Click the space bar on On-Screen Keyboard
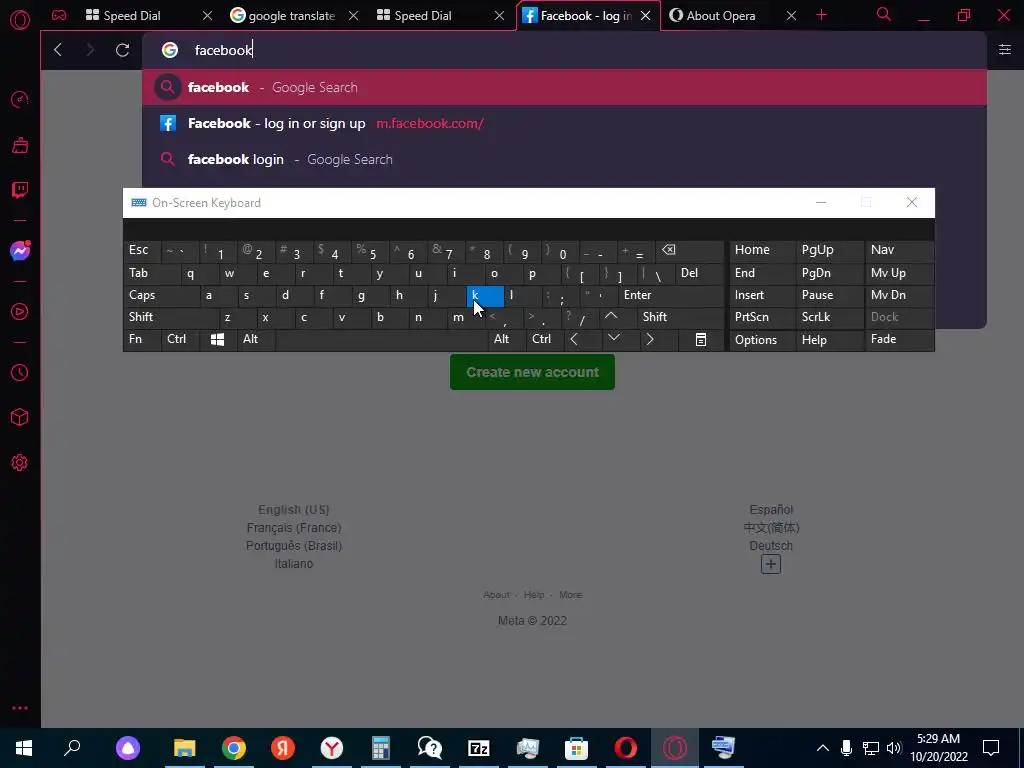 (x=381, y=339)
